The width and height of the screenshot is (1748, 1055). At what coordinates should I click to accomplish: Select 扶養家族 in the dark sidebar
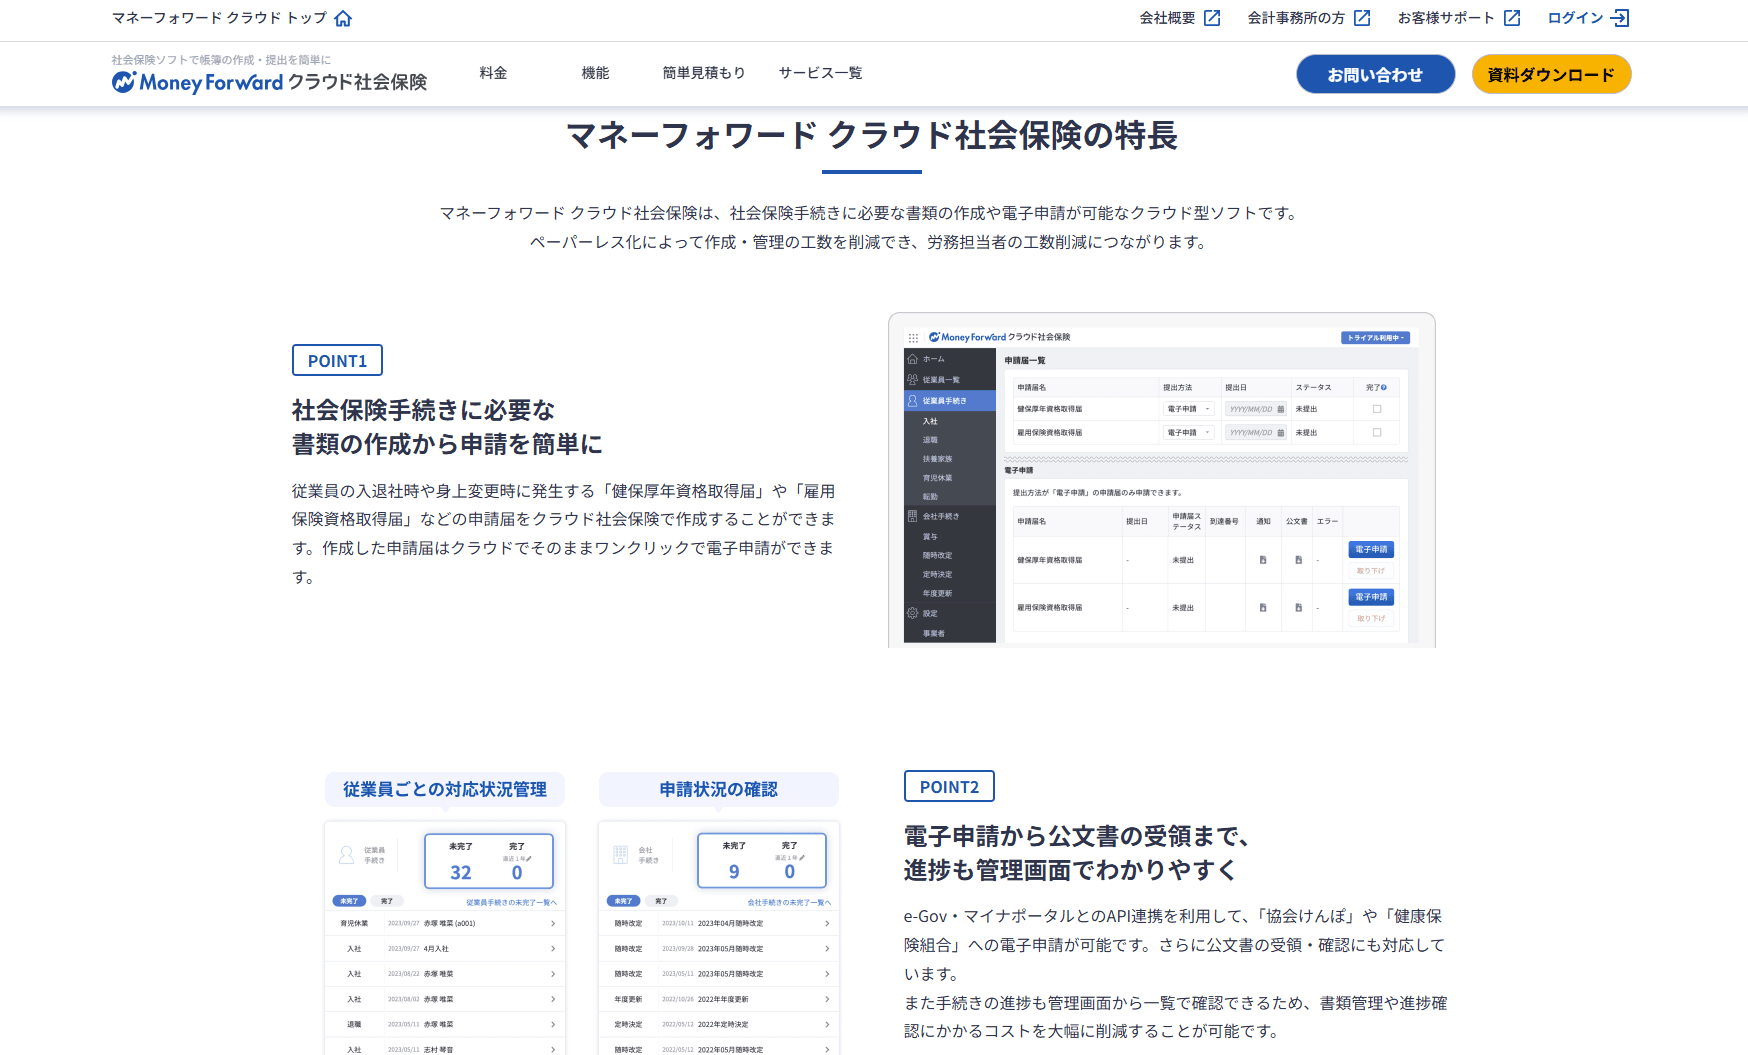[938, 459]
